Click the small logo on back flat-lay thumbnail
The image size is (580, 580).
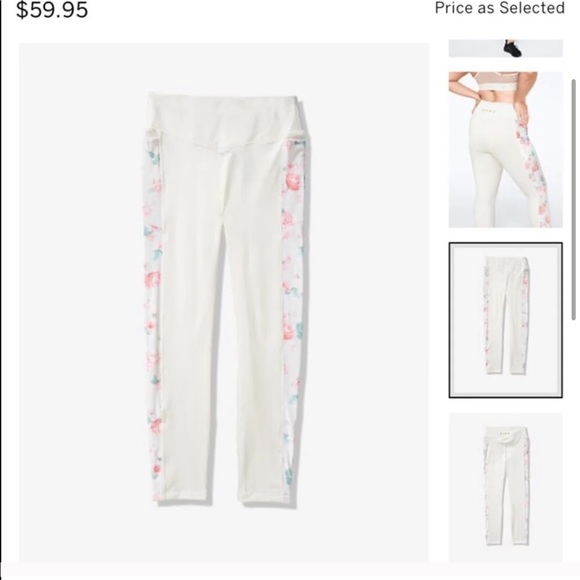[x=506, y=431]
